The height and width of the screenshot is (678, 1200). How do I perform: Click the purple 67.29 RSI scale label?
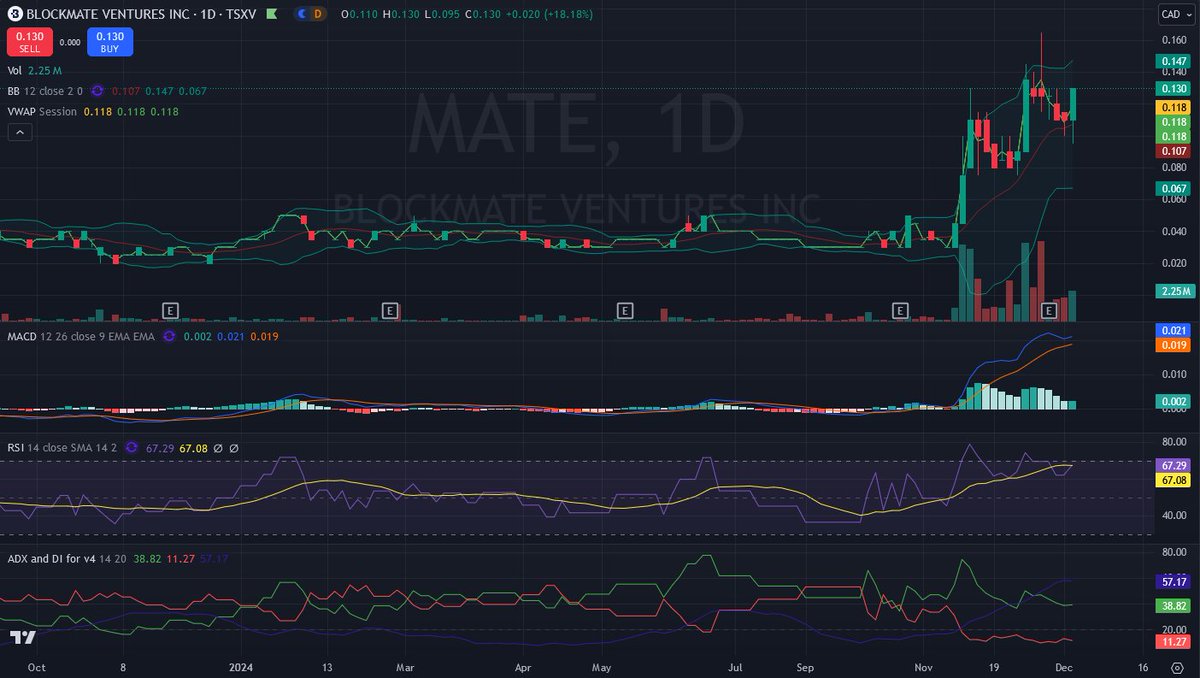click(x=1173, y=466)
